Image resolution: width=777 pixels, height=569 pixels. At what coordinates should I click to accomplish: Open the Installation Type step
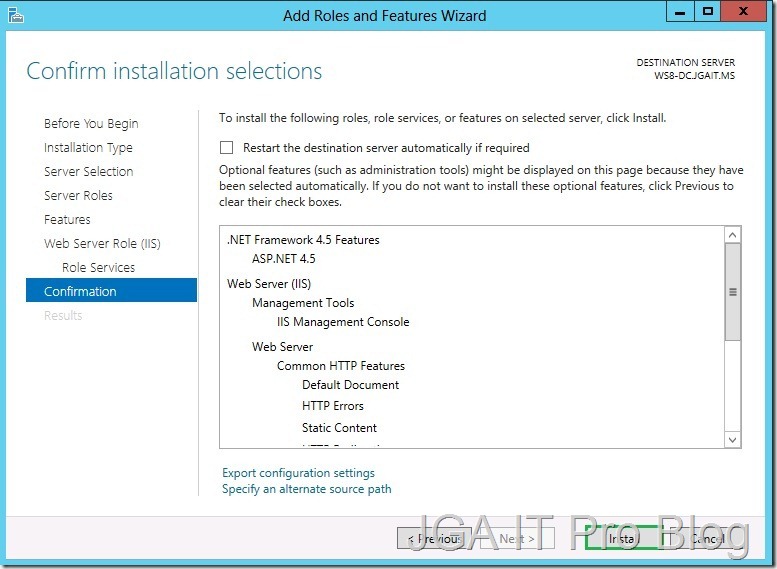coord(88,148)
